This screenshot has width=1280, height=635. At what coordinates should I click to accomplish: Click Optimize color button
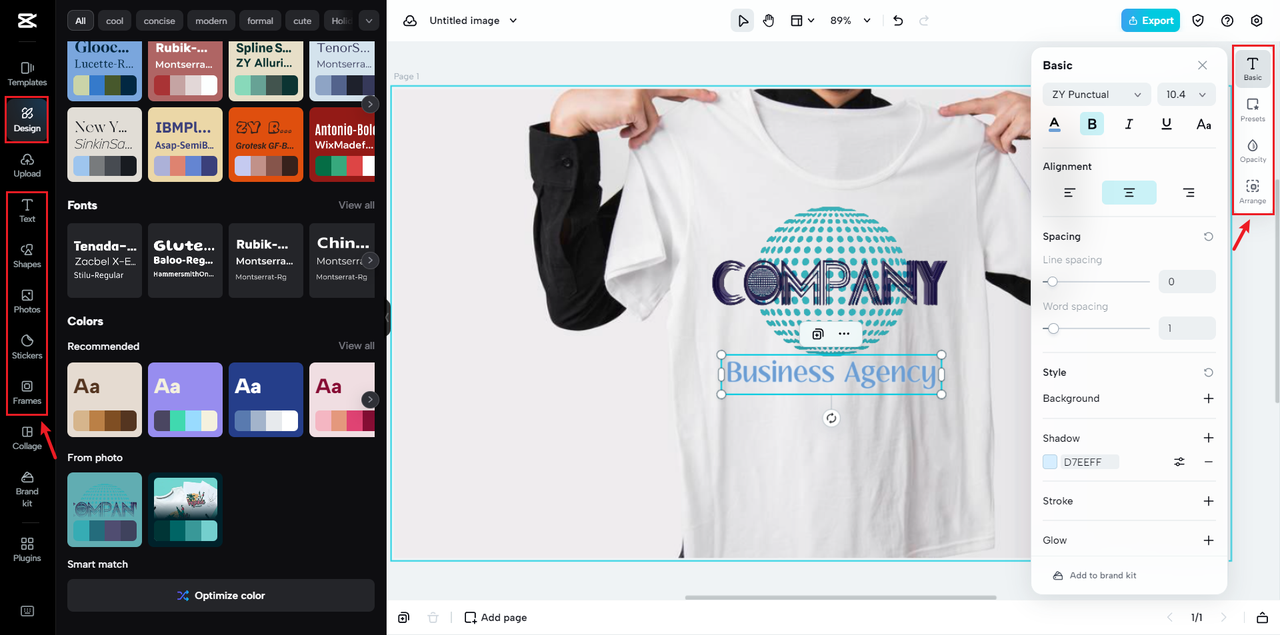221,595
